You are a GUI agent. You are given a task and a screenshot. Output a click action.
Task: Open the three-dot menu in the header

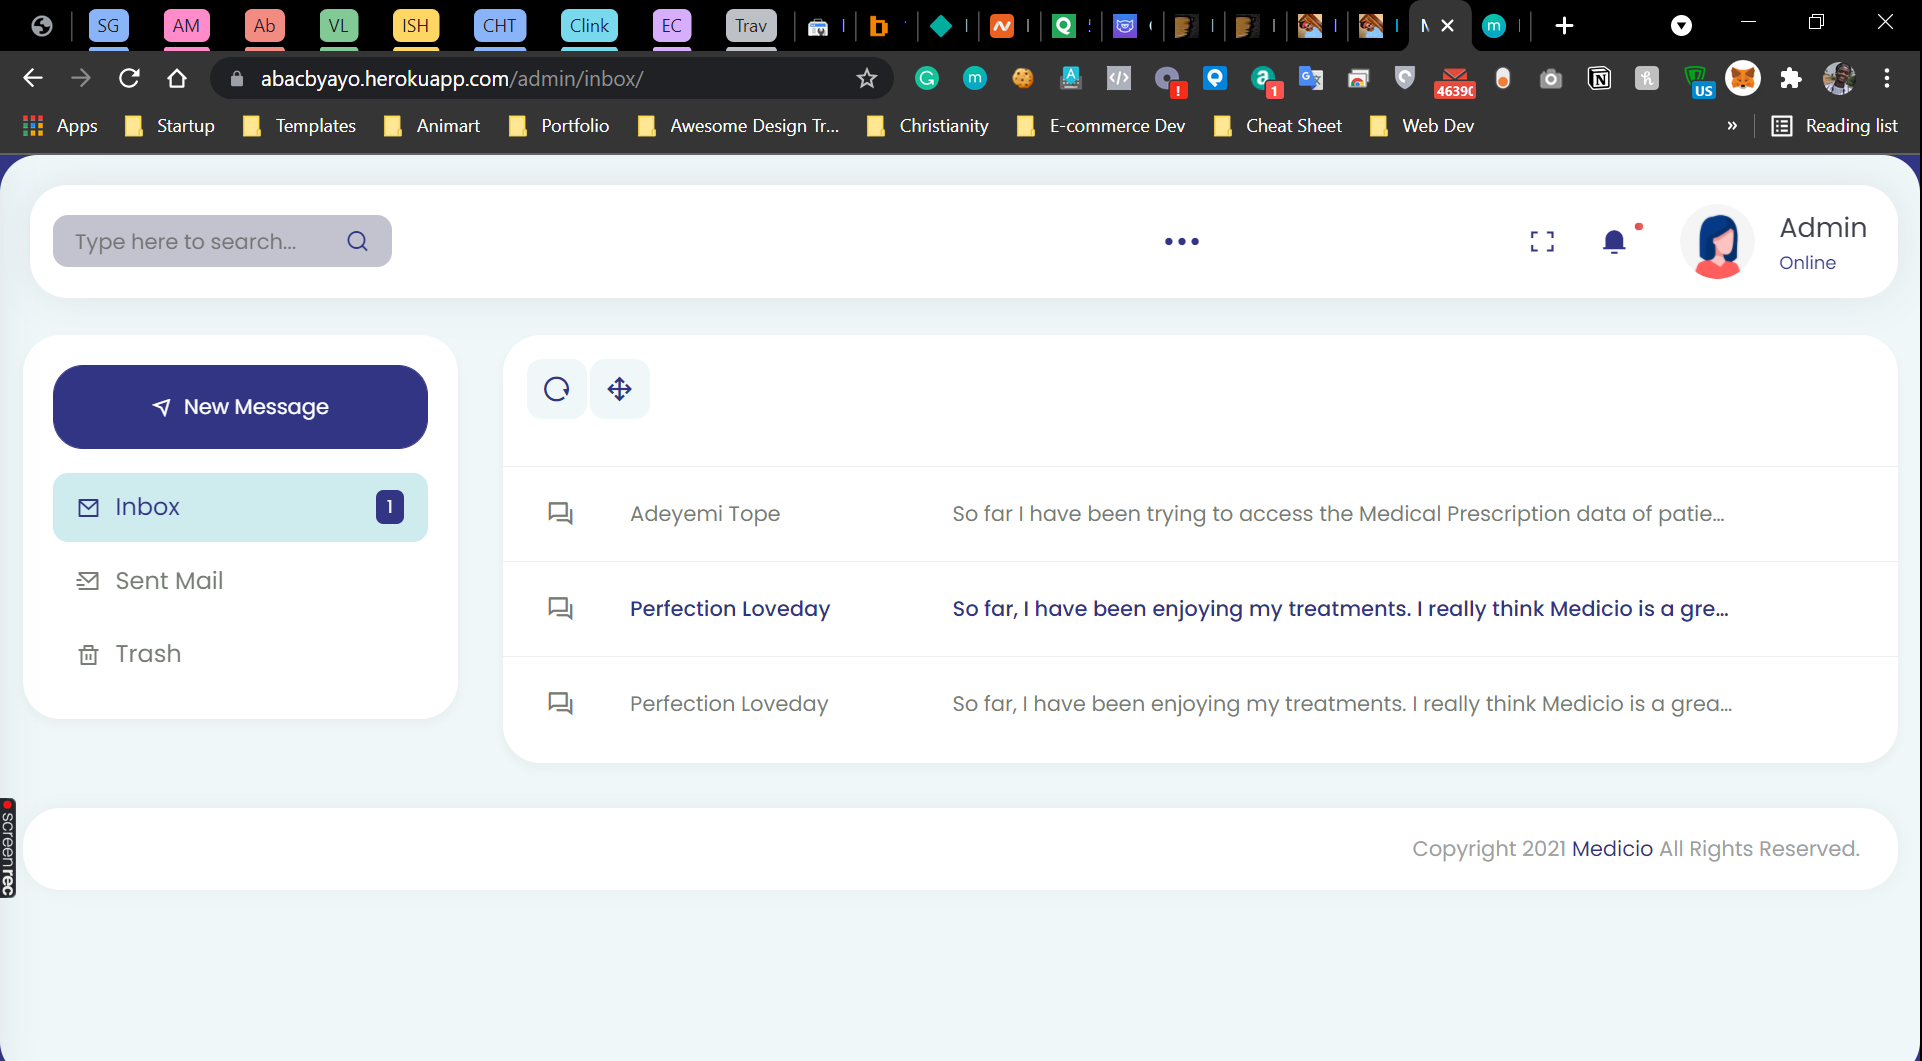(1182, 241)
